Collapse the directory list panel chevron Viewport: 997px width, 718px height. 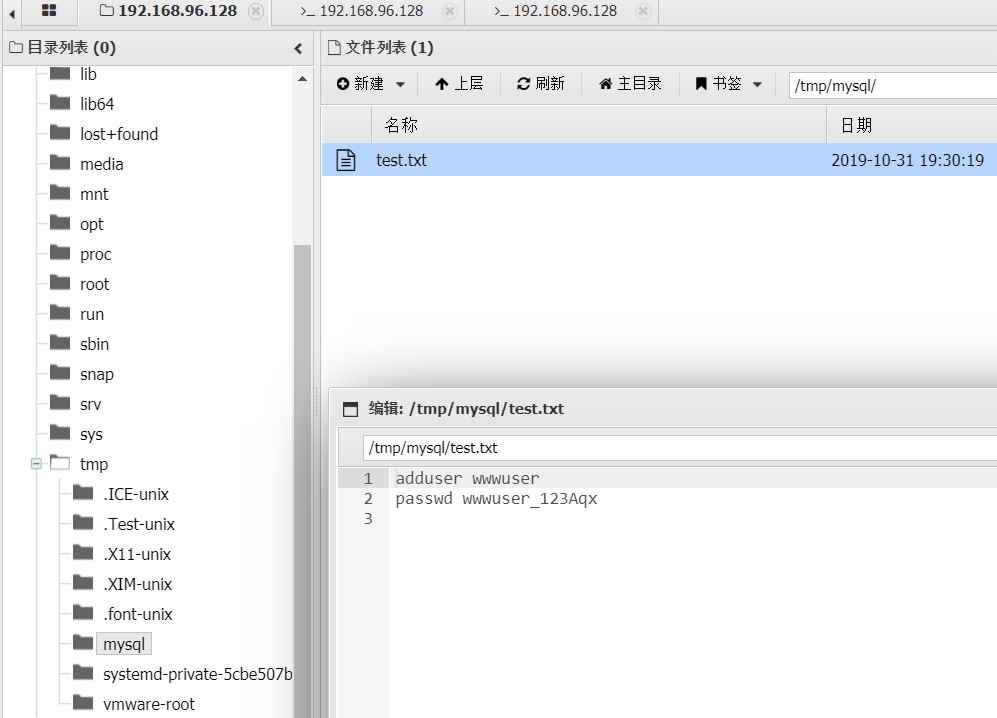(298, 48)
